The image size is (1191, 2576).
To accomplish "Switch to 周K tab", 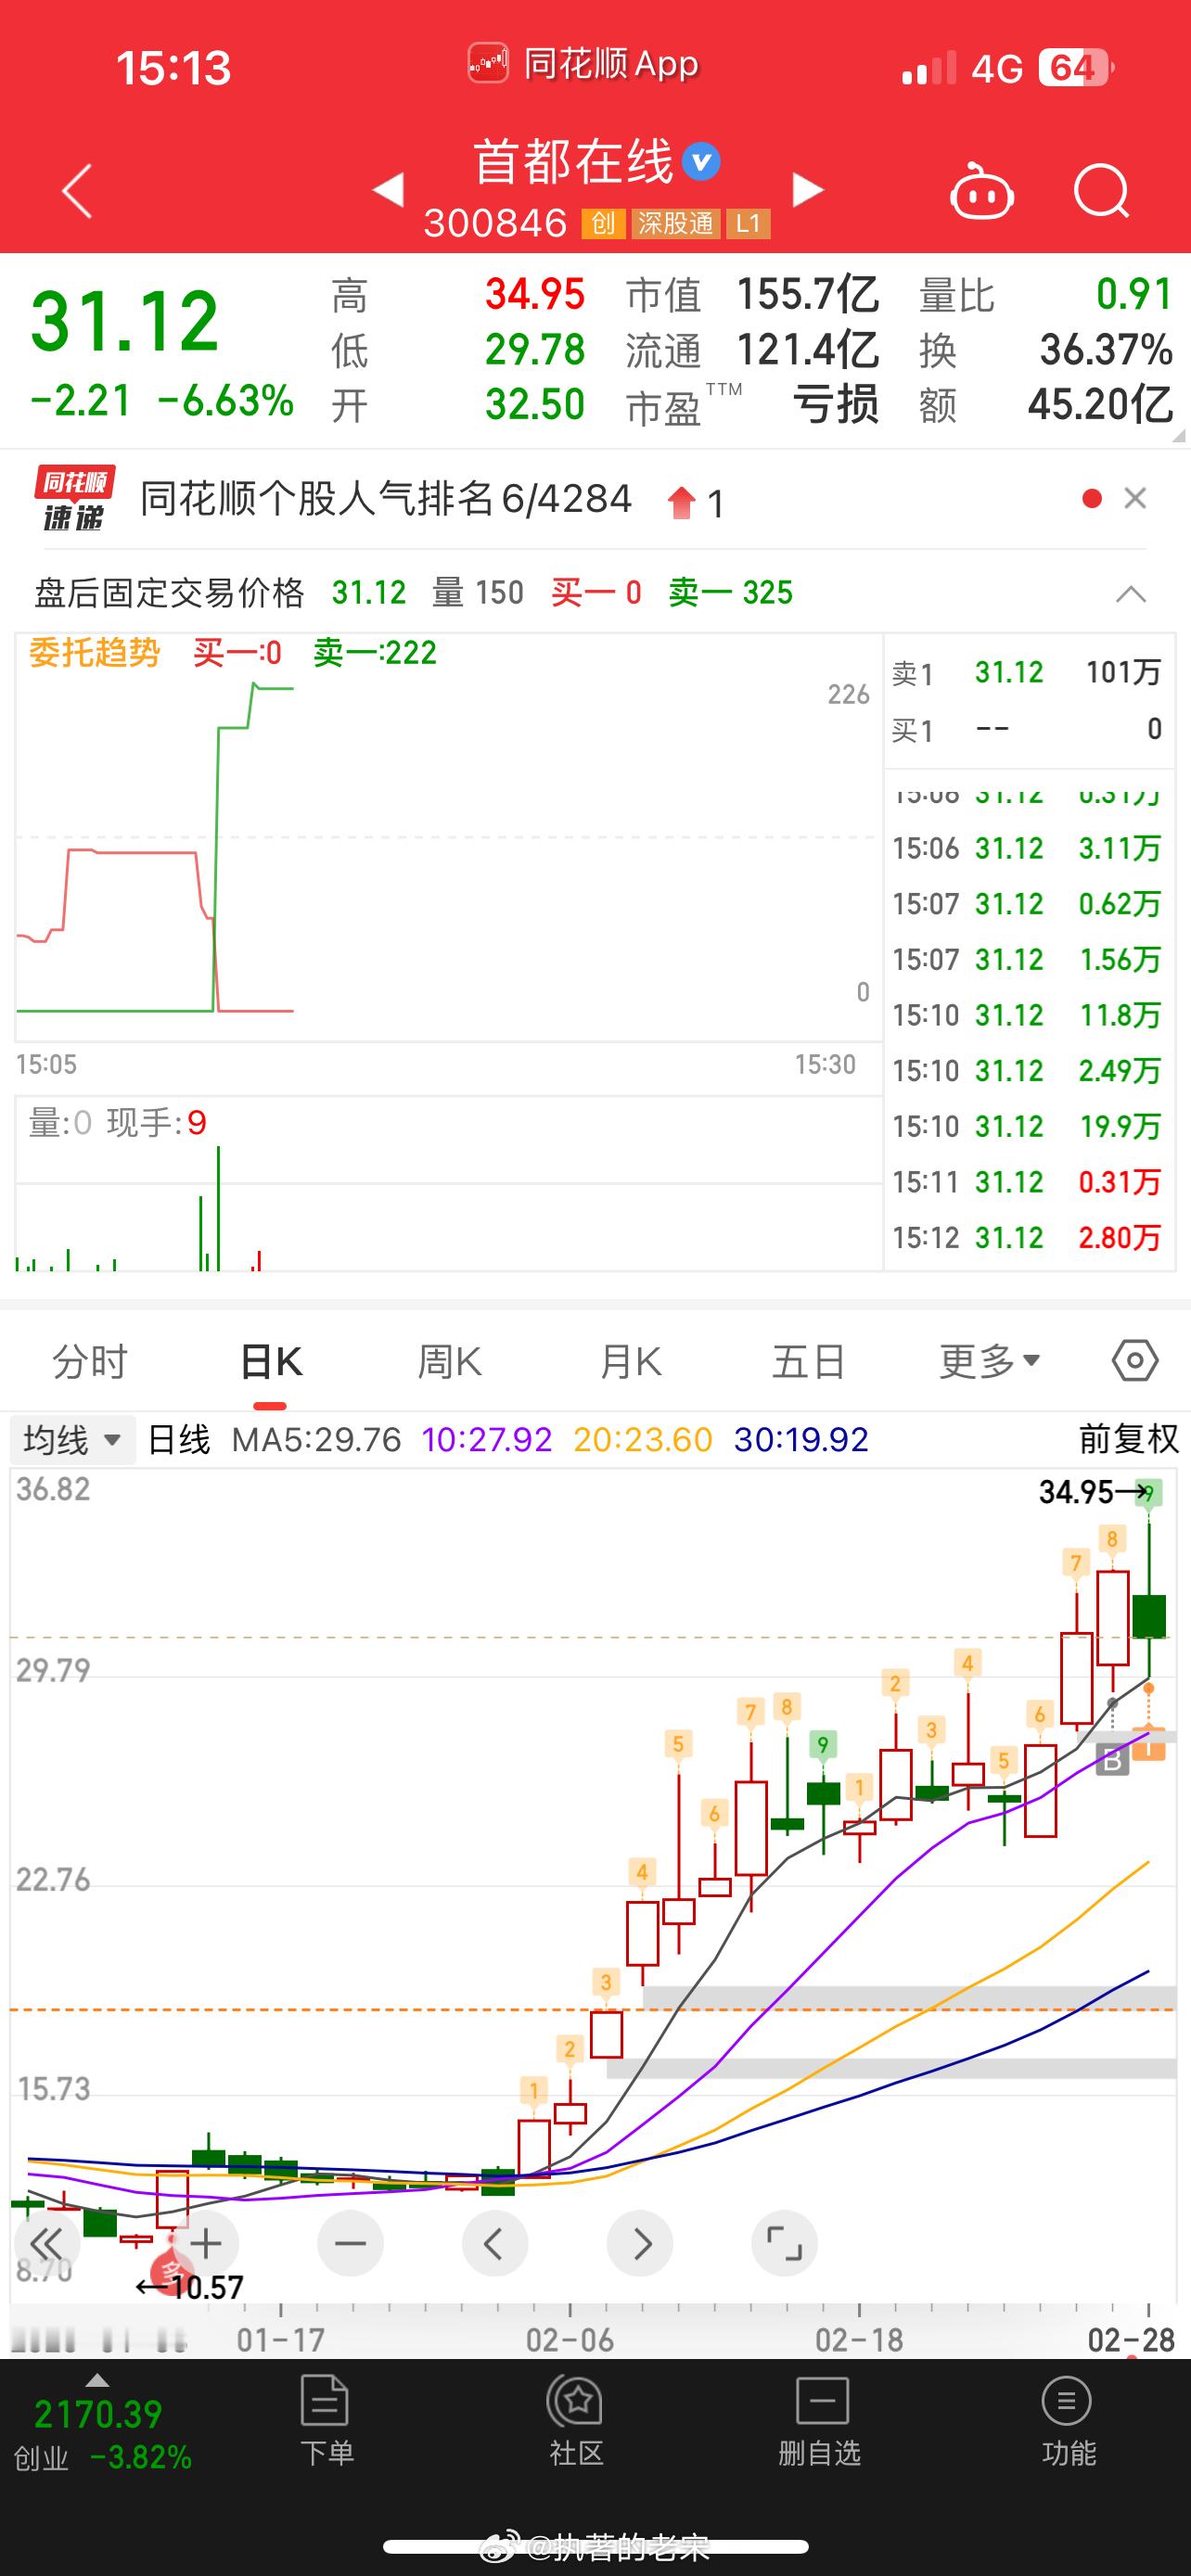I will pyautogui.click(x=450, y=1361).
